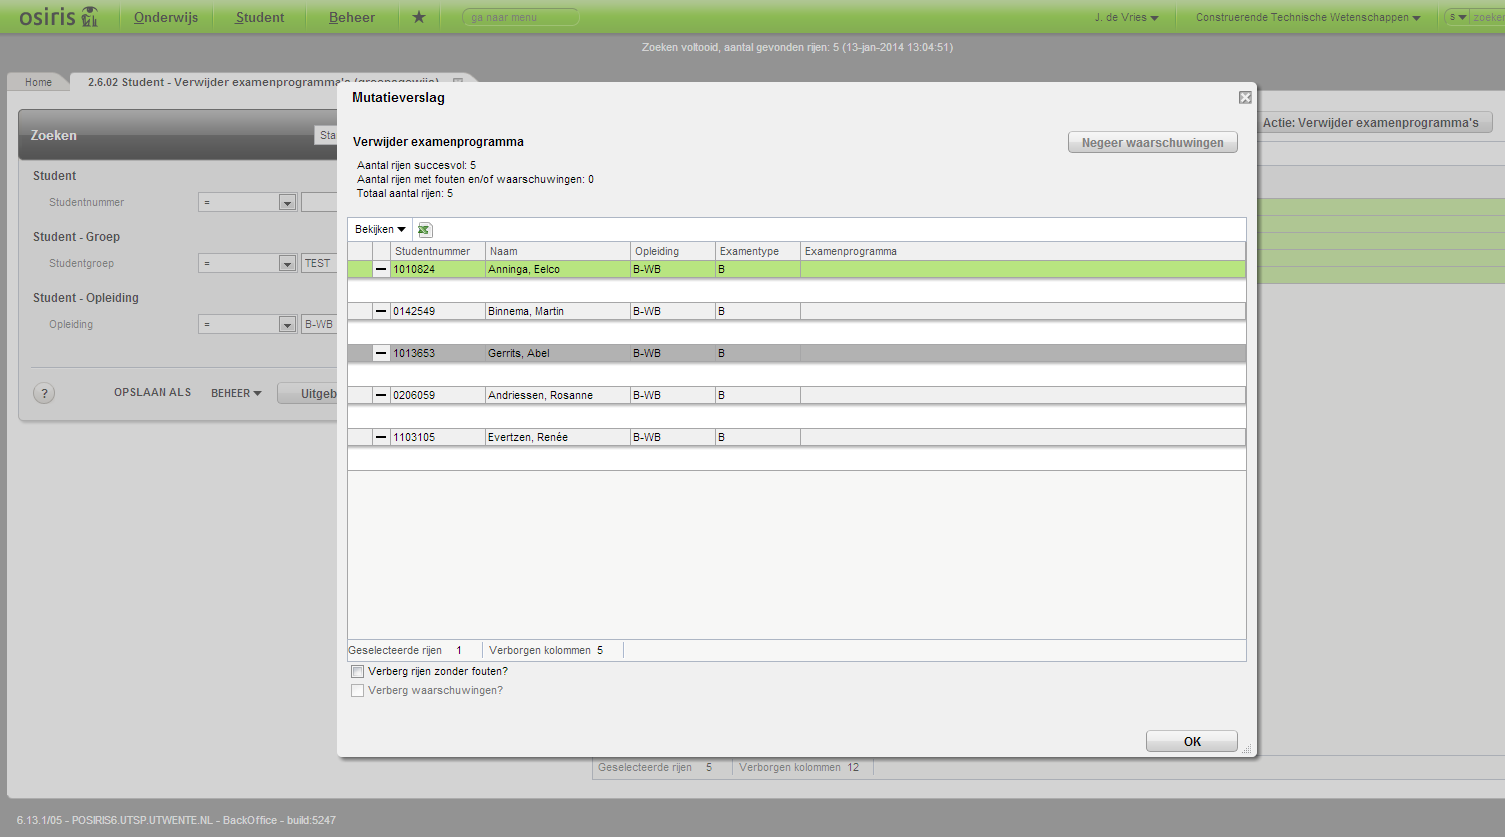This screenshot has width=1505, height=837.
Task: Select the 'Andriessen, Rosanne' name cell
Action: coord(558,395)
